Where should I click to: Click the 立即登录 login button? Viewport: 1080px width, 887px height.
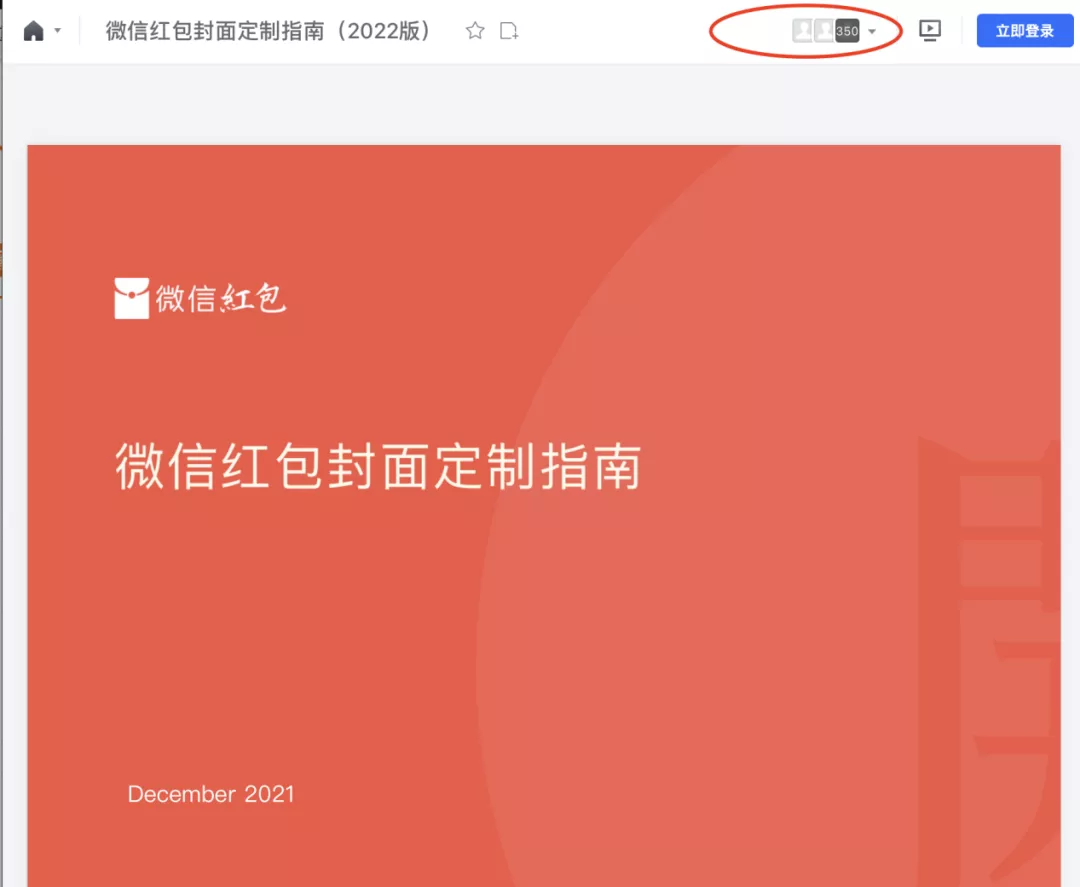point(1024,31)
